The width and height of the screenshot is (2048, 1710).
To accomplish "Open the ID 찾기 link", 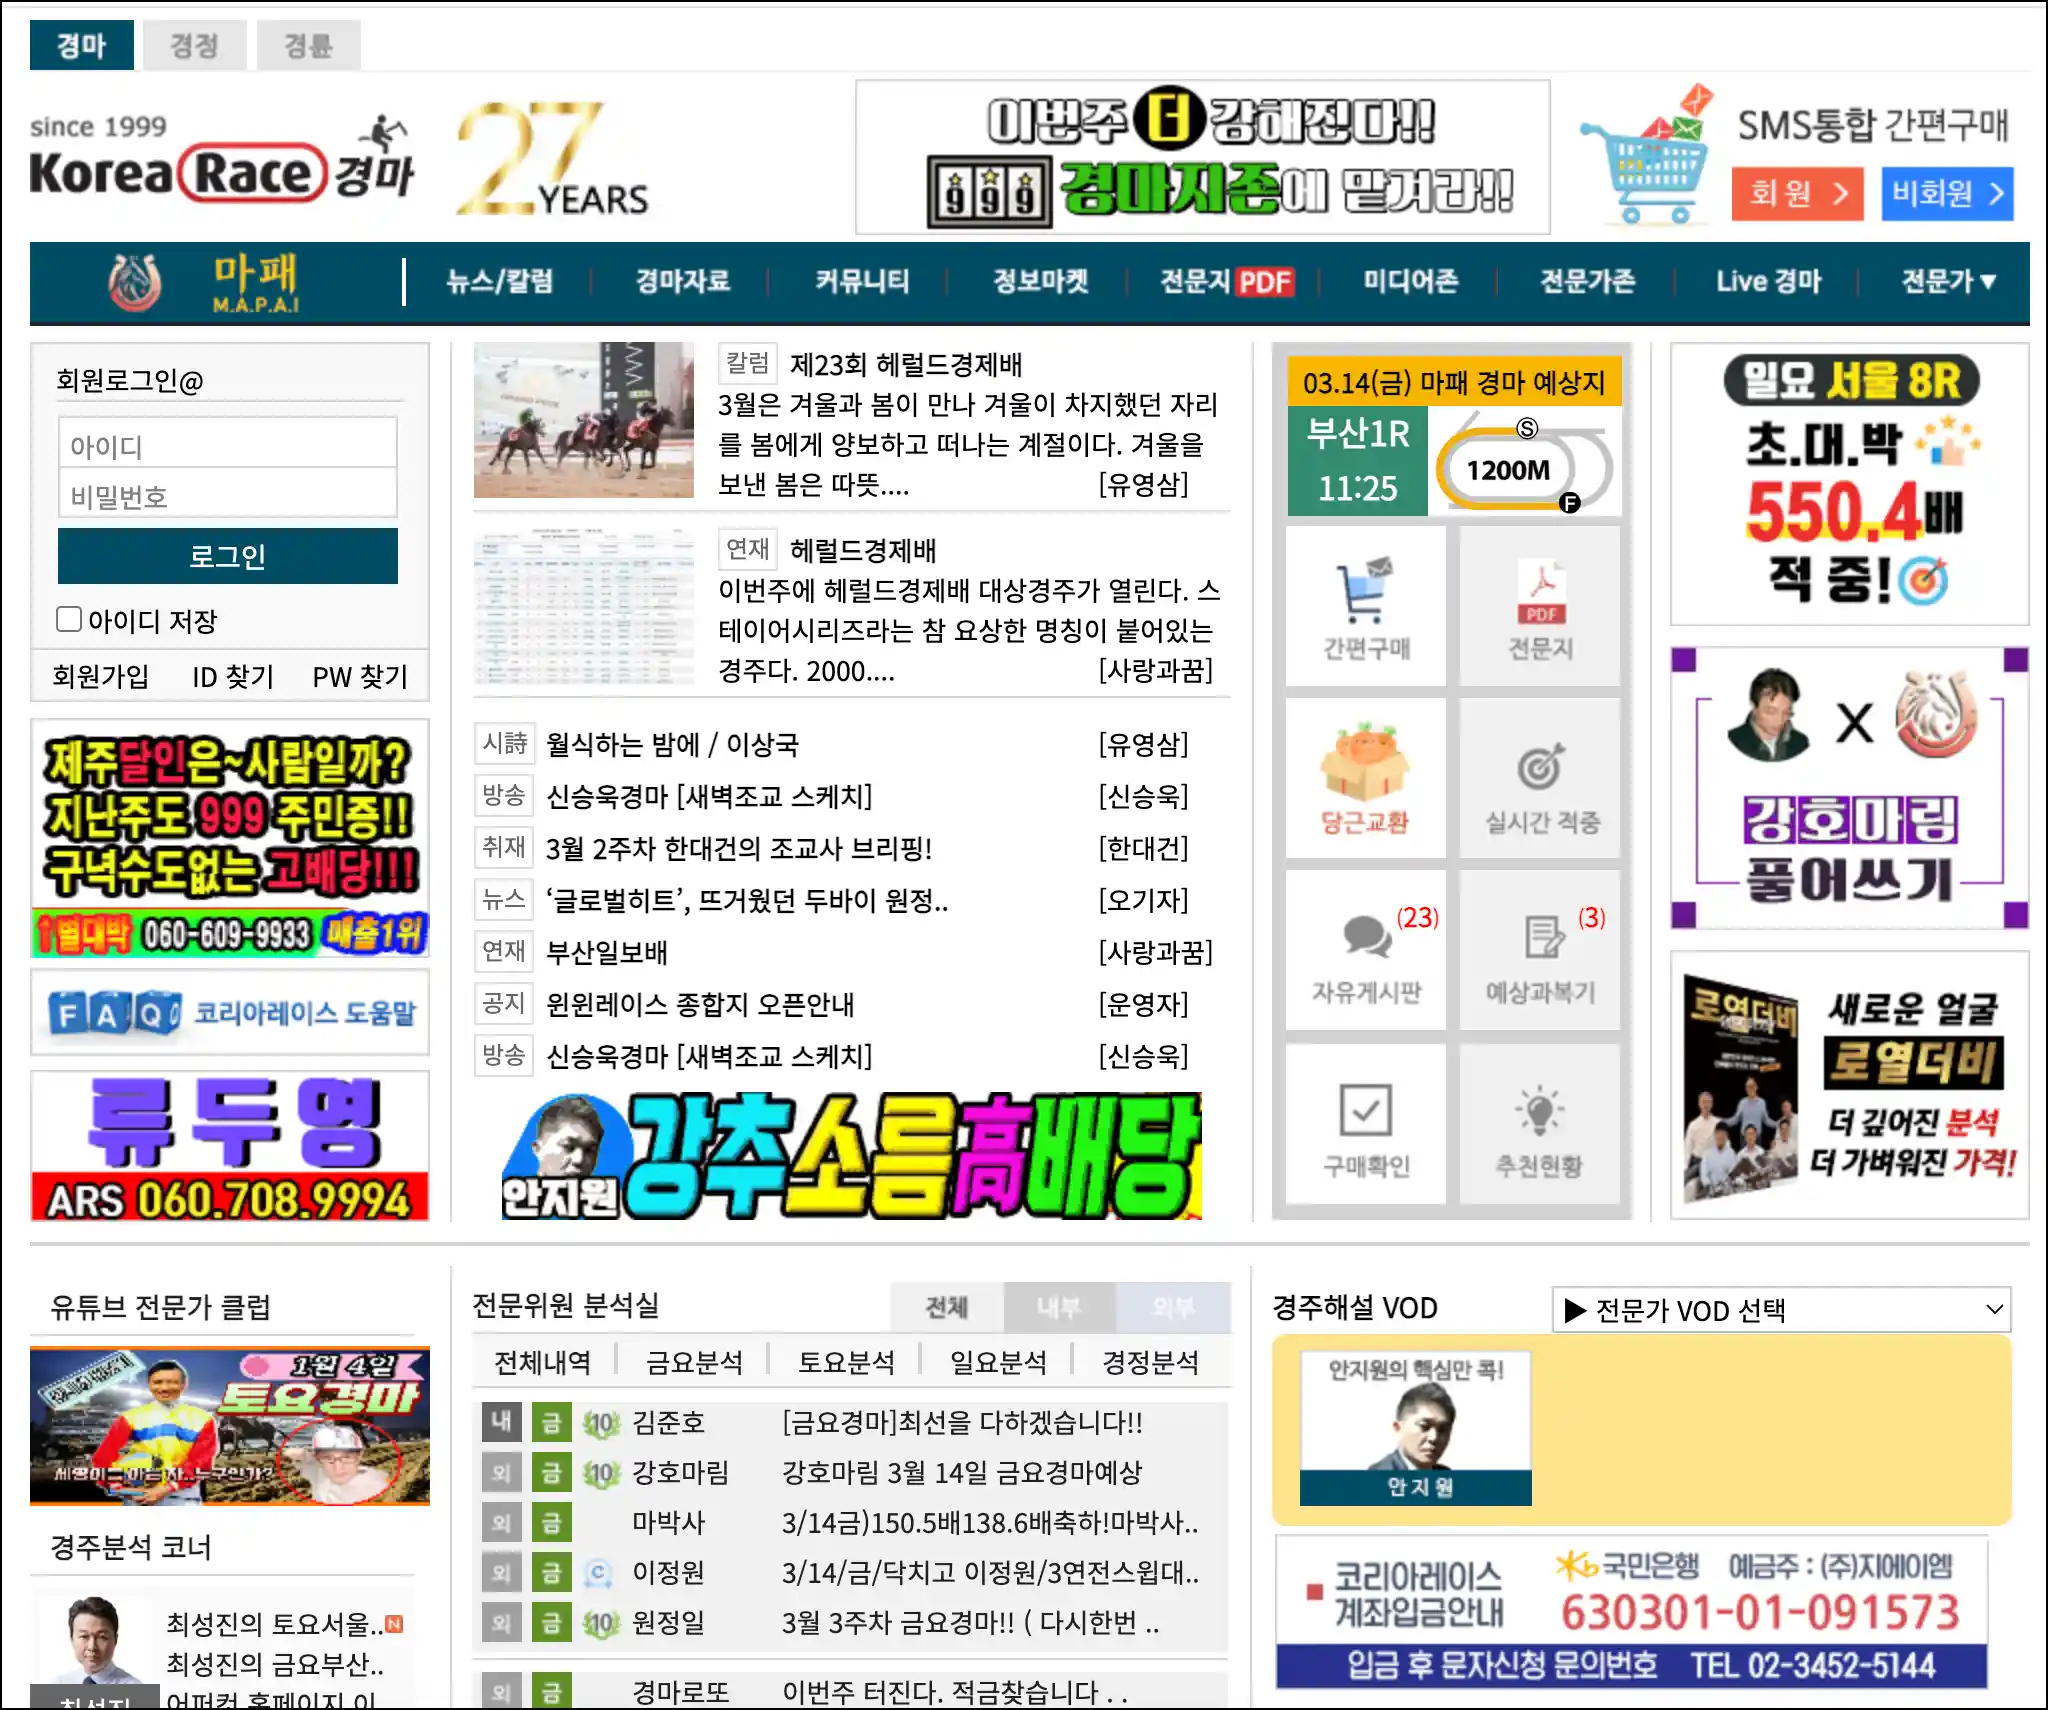I will pos(233,677).
